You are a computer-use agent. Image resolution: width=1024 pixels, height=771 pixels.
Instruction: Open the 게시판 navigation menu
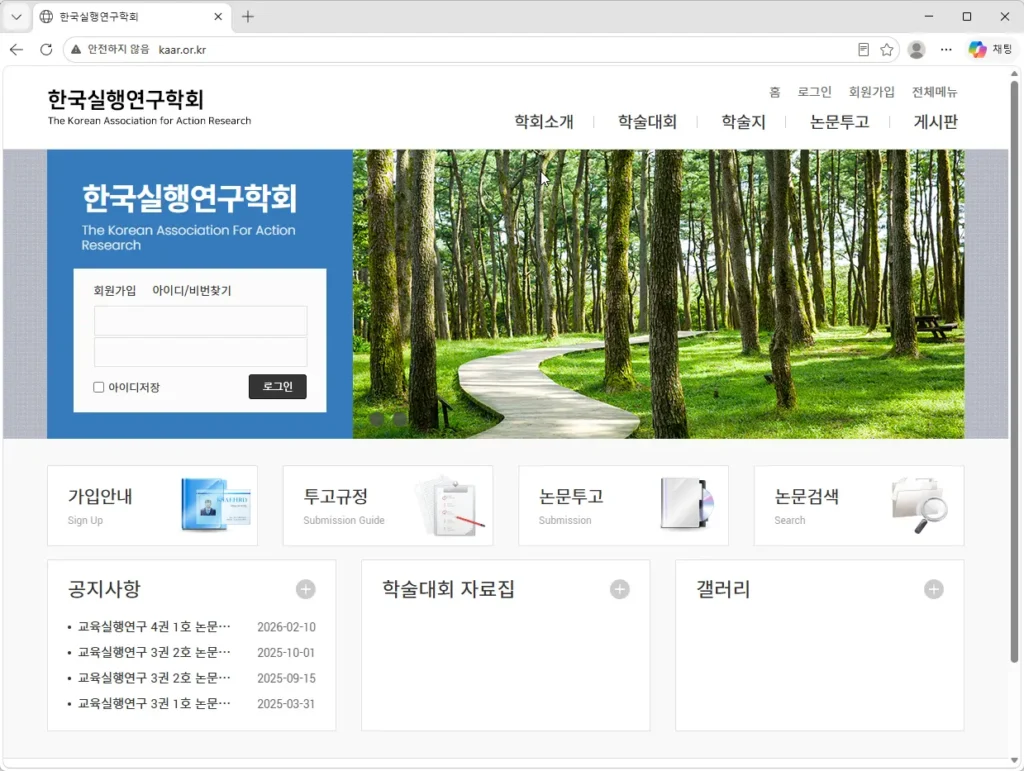point(936,122)
